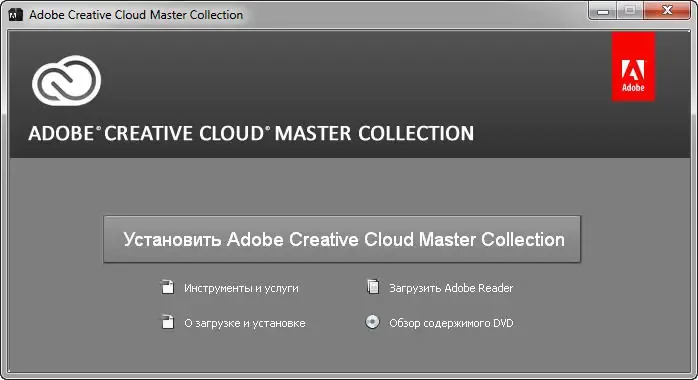Open Обзор содержимого DVD link
Image resolution: width=698 pixels, height=380 pixels.
451,323
